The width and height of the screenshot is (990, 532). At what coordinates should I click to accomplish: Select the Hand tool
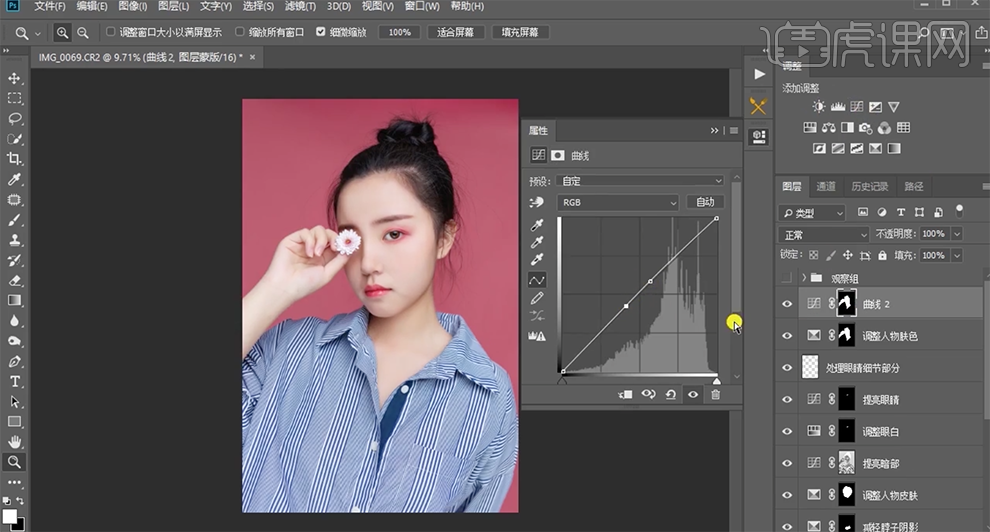pos(15,442)
